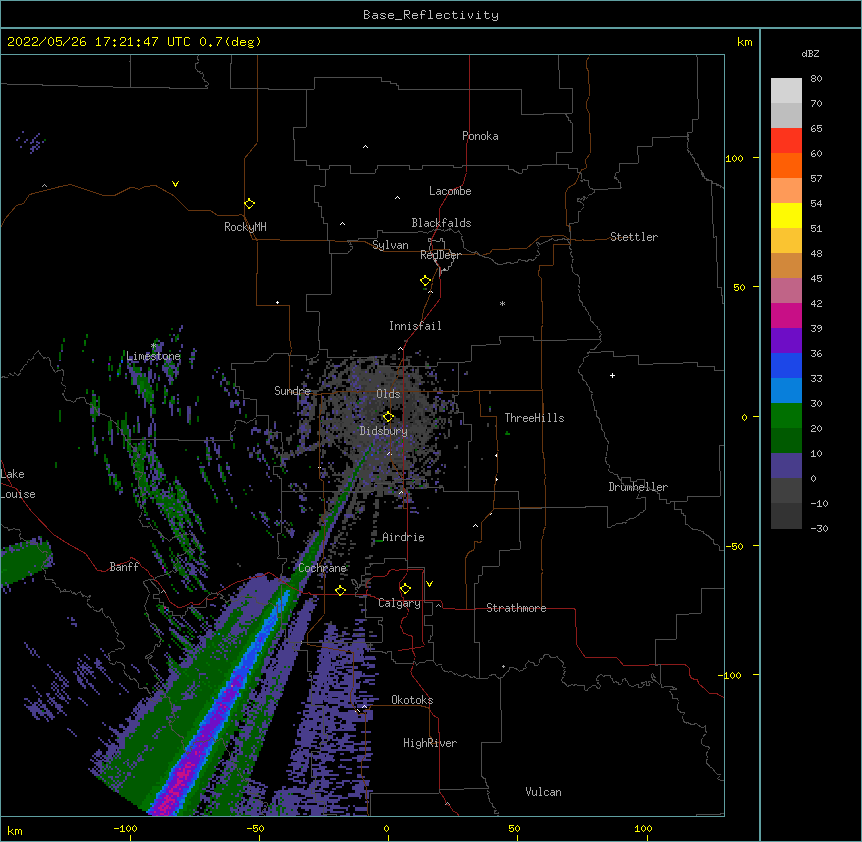The image size is (862, 842).
Task: Click the Banff town label
Action: click(x=124, y=567)
